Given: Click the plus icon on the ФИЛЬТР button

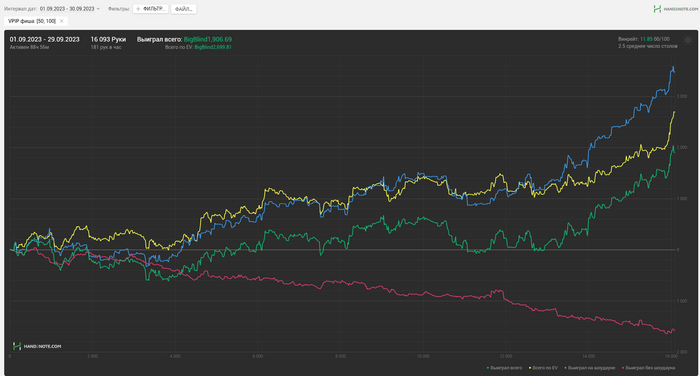Looking at the screenshot, I should 138,9.
